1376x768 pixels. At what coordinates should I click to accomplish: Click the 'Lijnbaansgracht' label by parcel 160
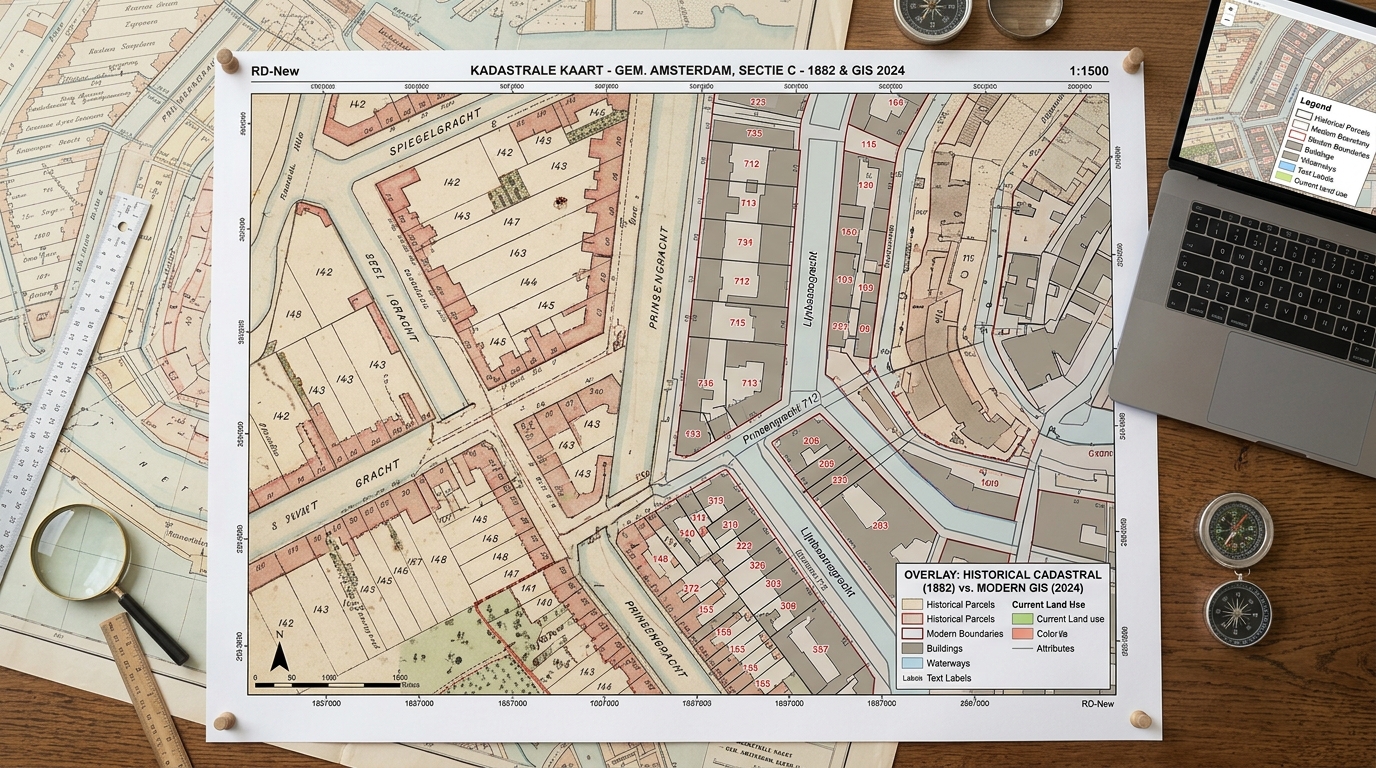[x=810, y=289]
